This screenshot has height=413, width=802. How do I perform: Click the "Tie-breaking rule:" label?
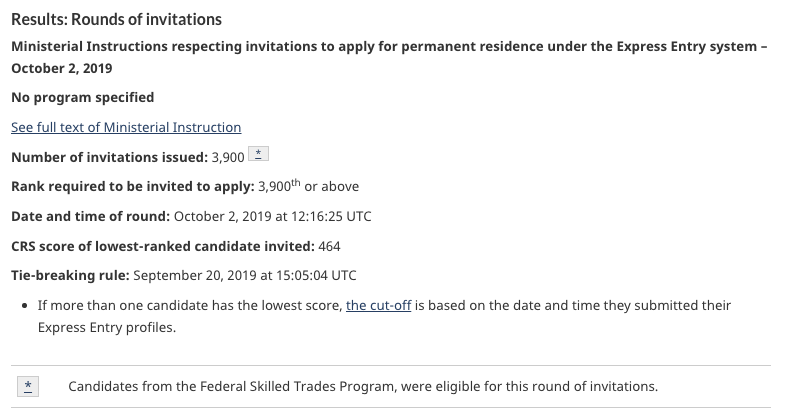click(70, 276)
